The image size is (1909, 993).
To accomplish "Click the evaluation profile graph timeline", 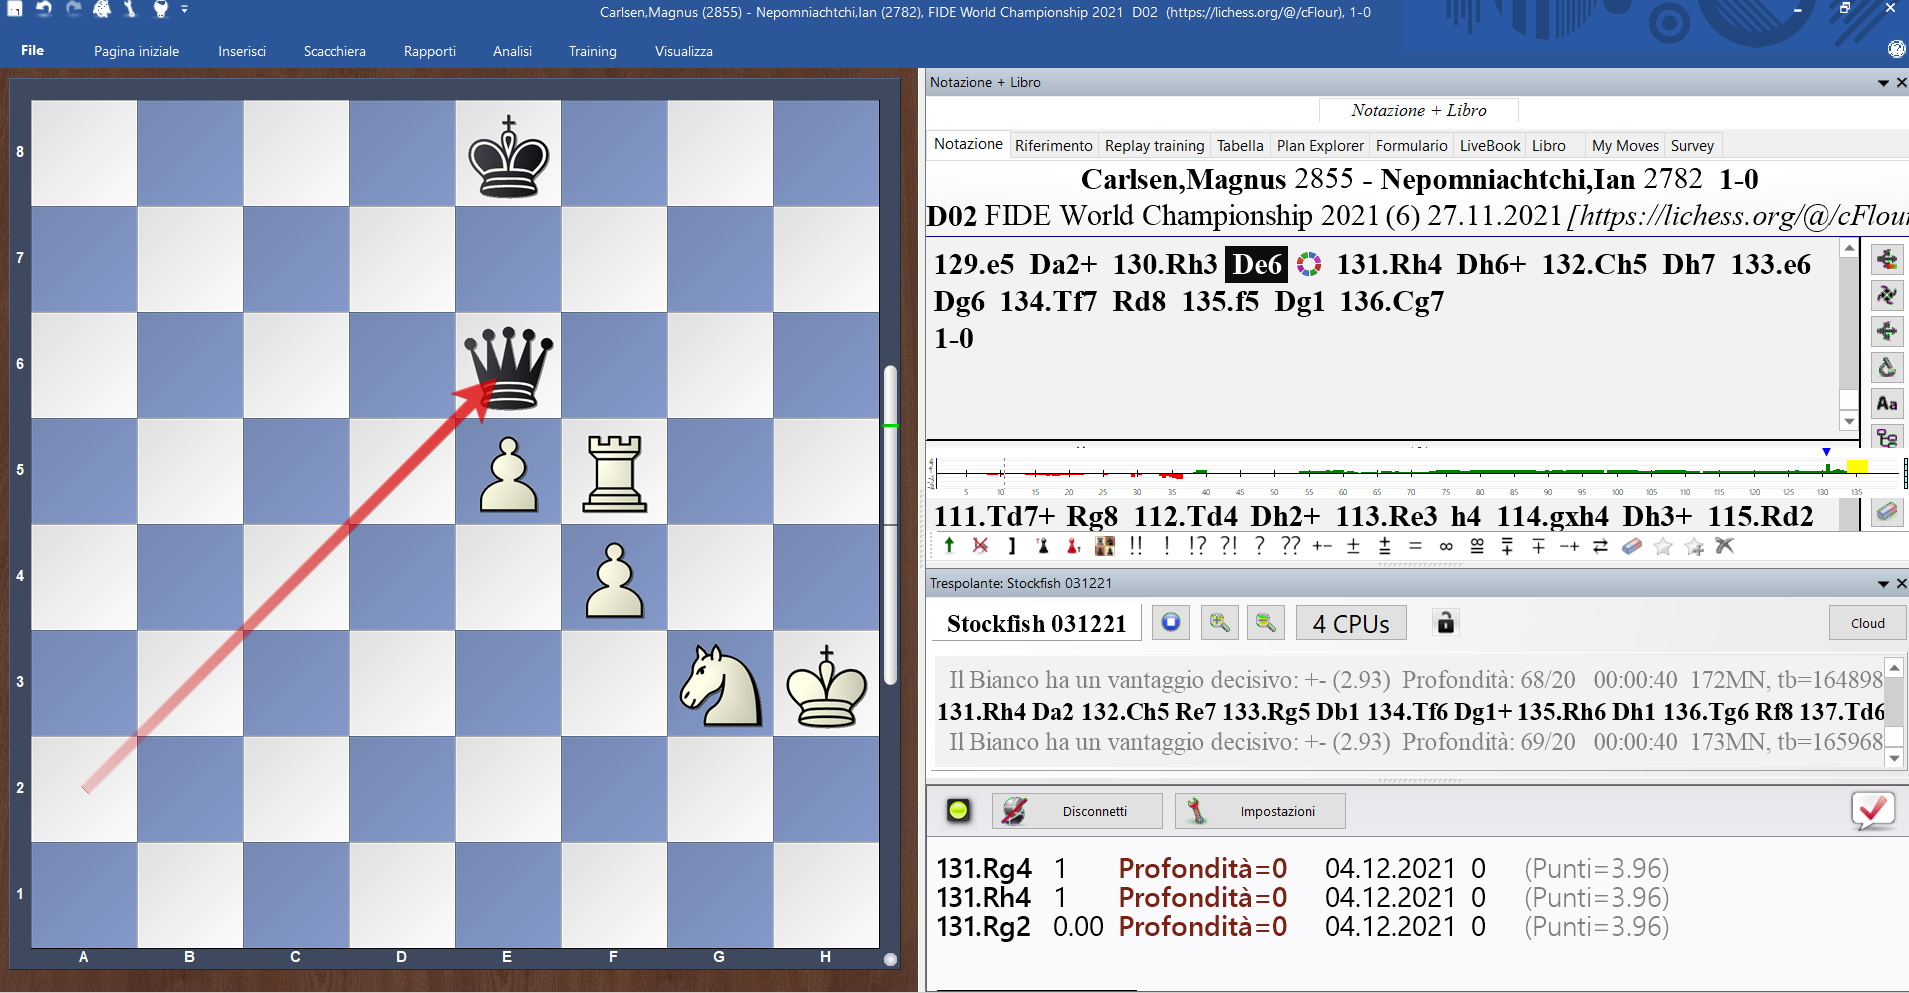I will pyautogui.click(x=1414, y=473).
